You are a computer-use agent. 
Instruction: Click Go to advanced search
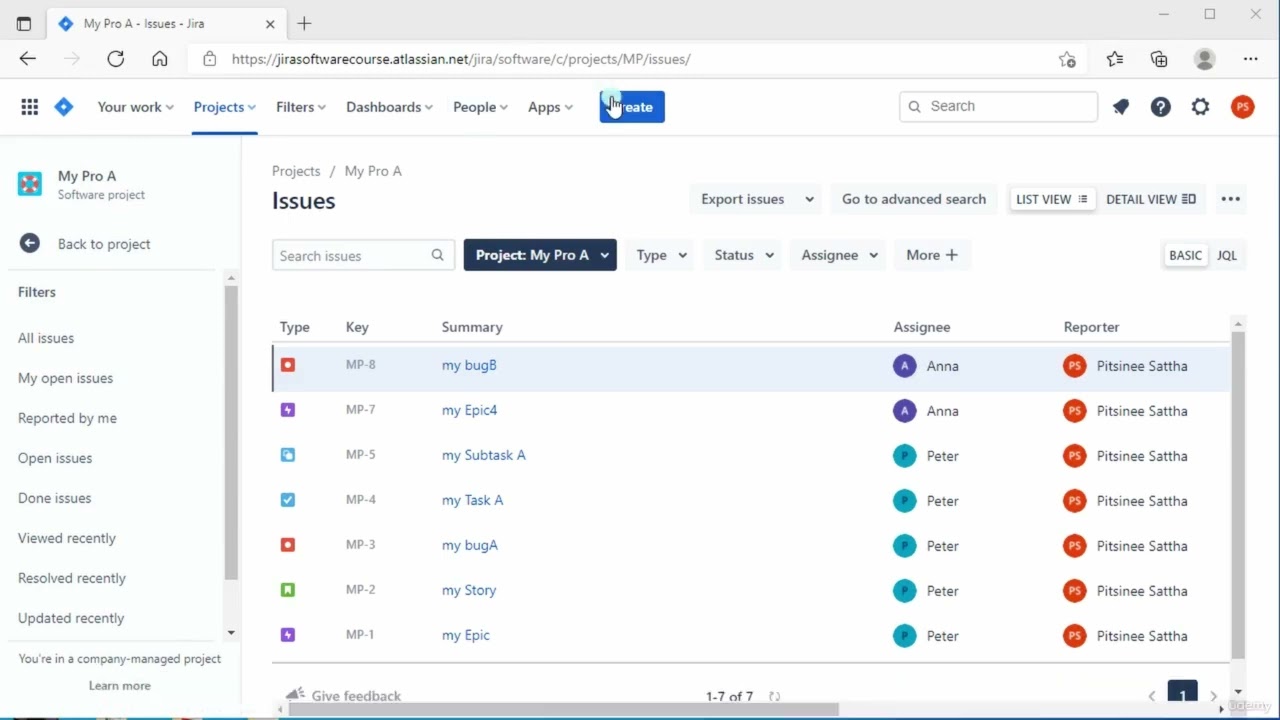click(914, 199)
